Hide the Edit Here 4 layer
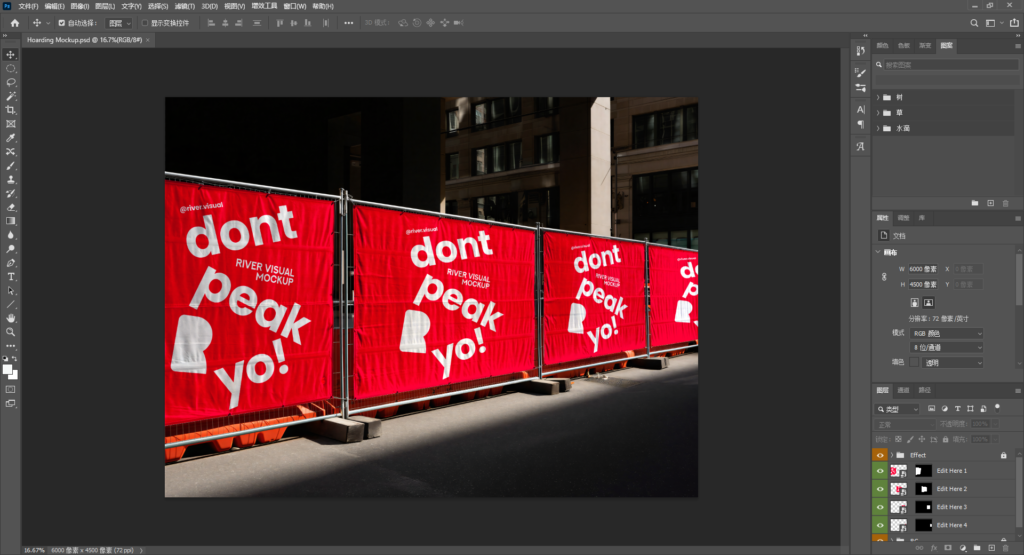The height and width of the screenshot is (555, 1024). pos(880,525)
